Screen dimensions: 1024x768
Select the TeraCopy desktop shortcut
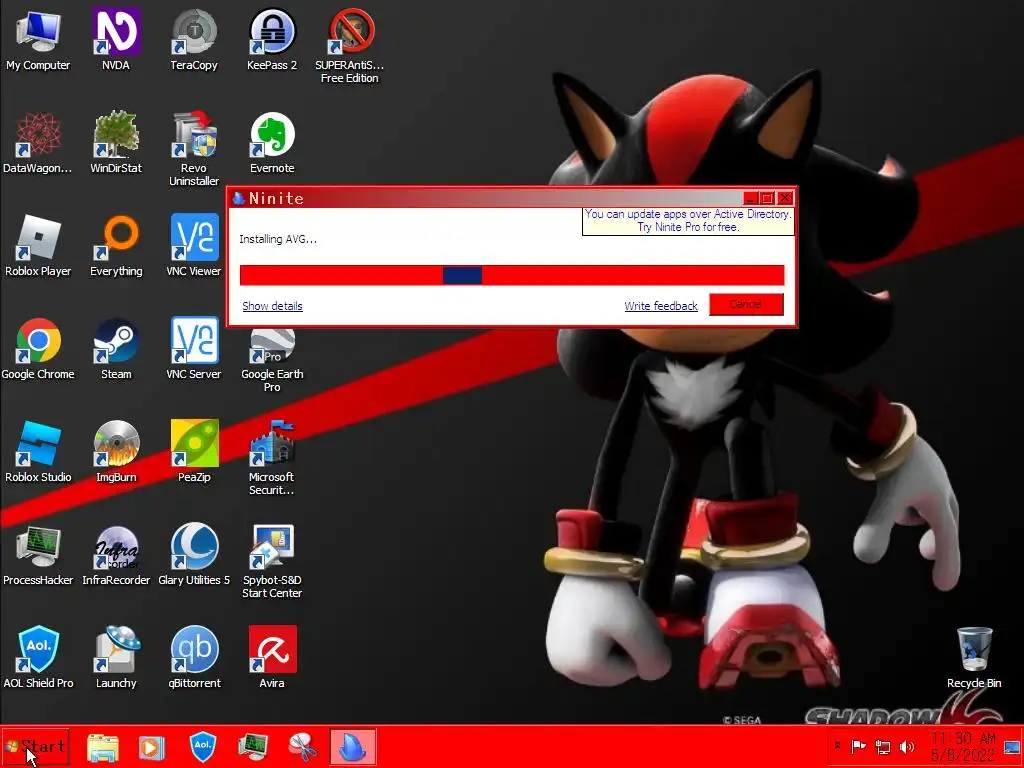point(194,40)
